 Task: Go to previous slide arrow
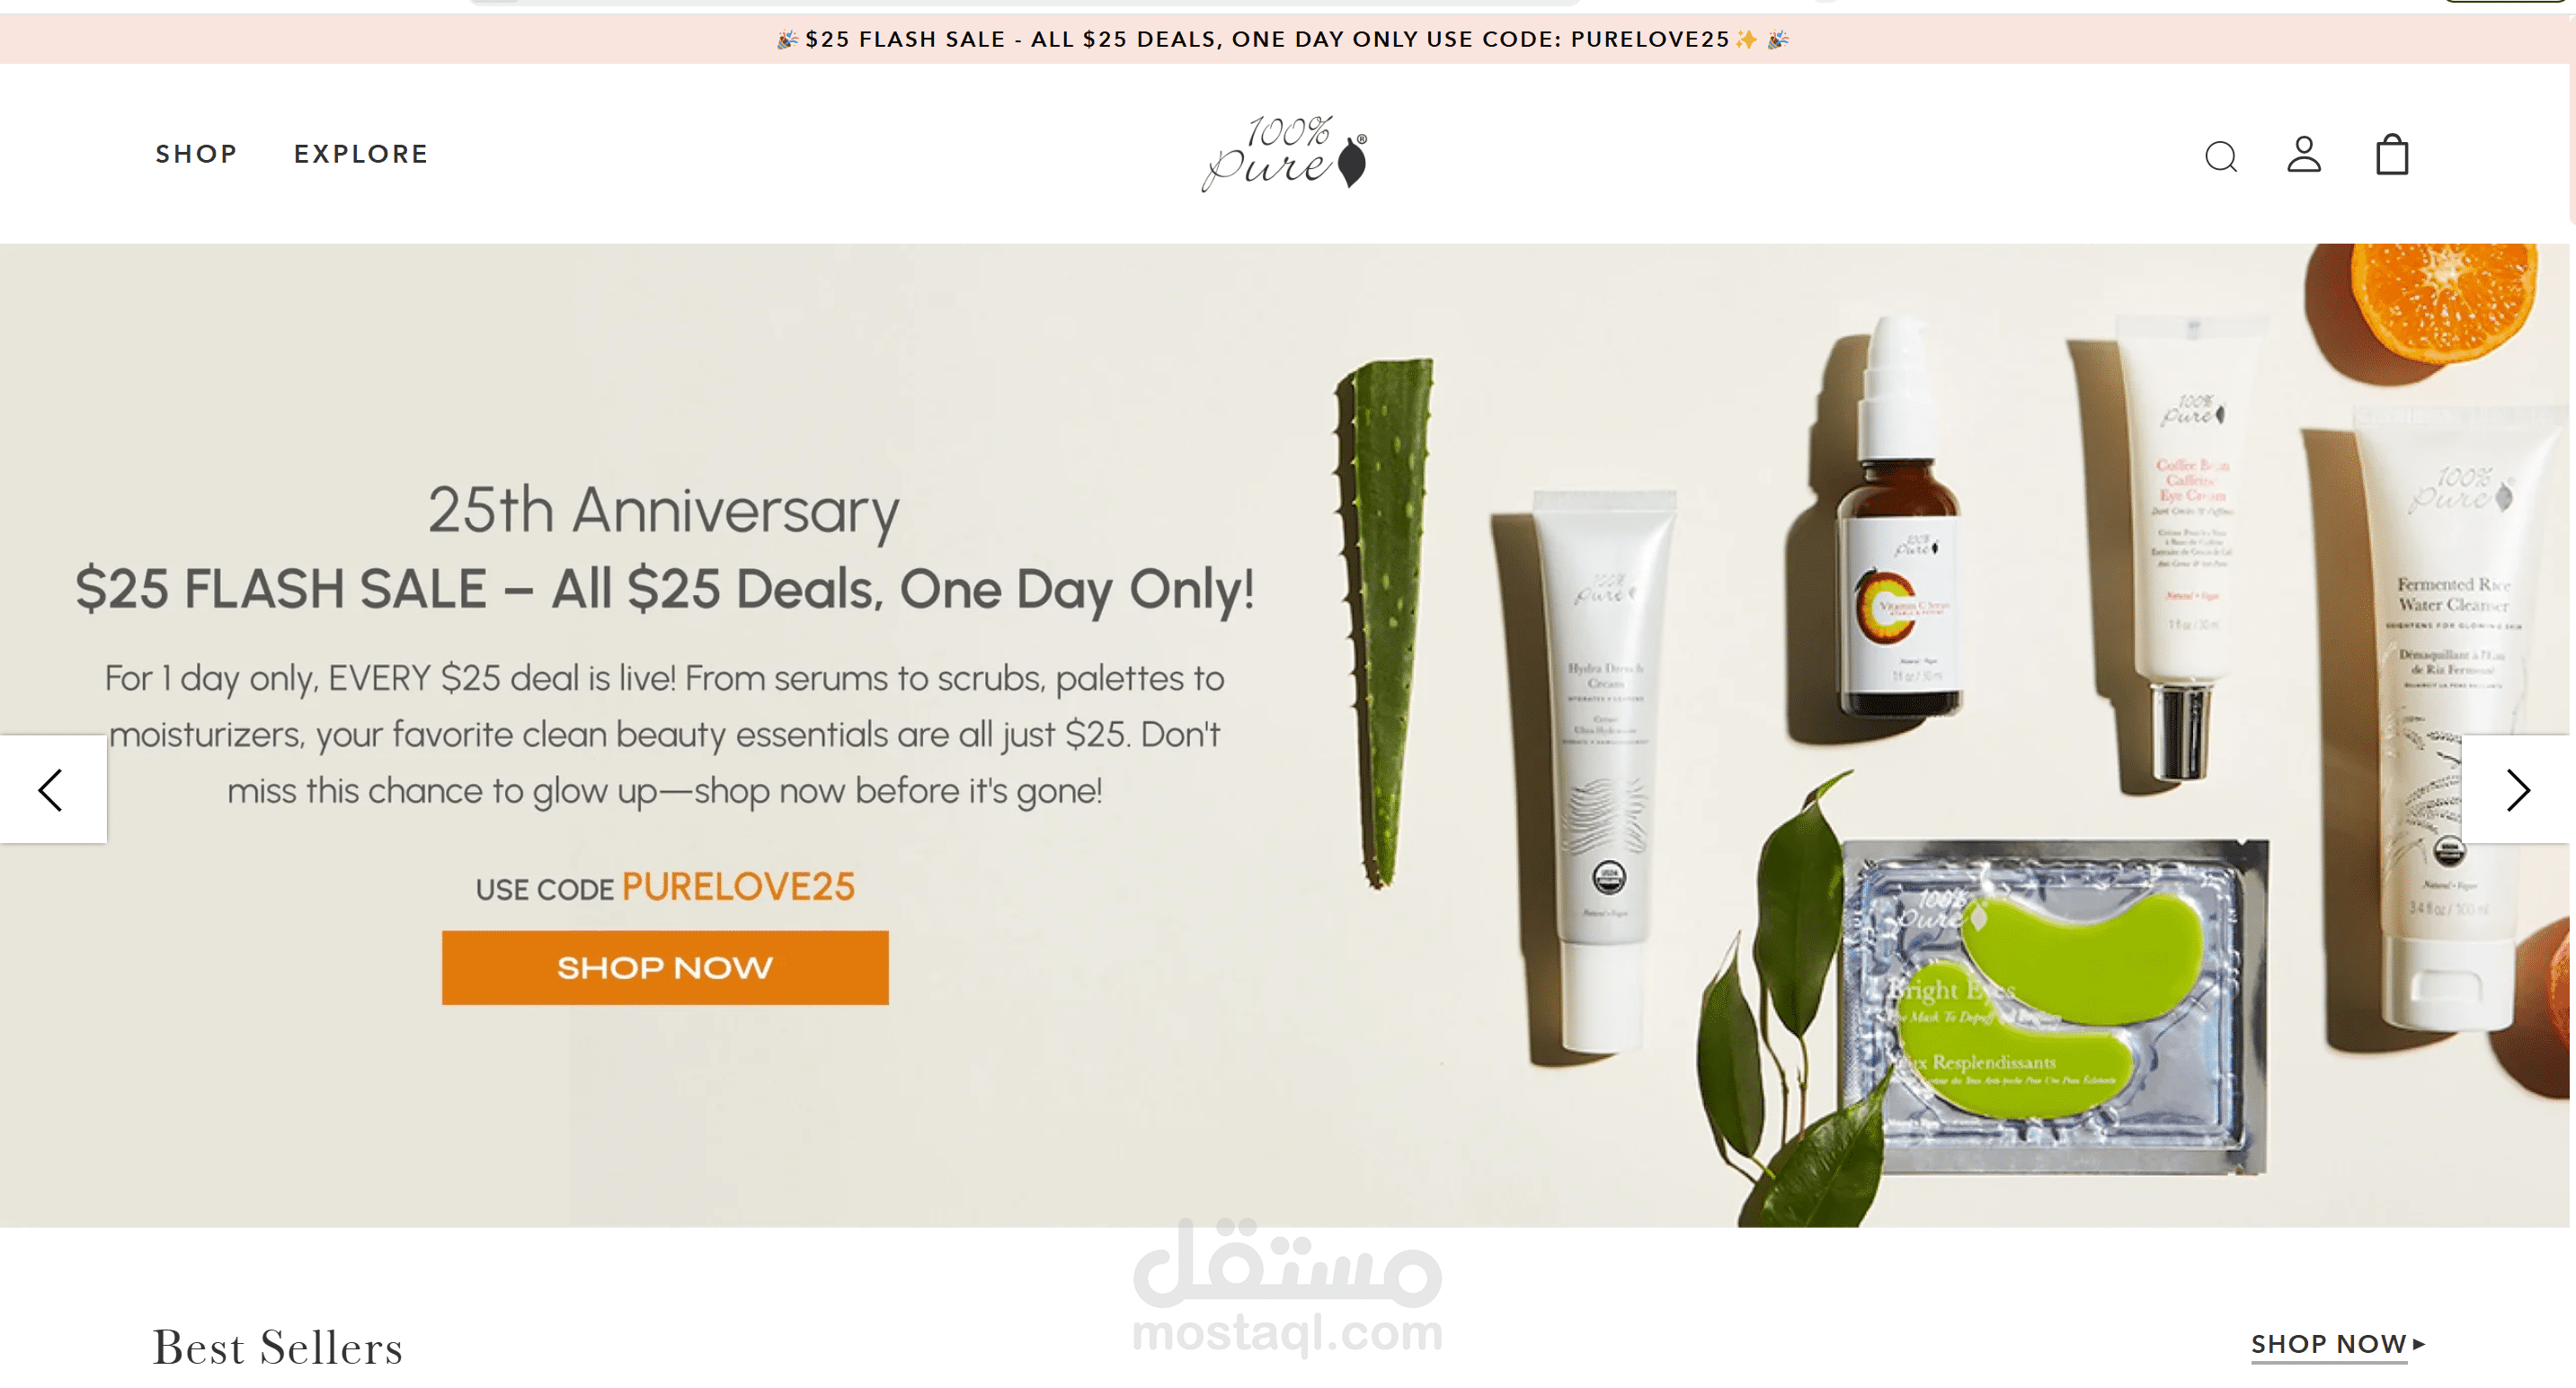[52, 789]
